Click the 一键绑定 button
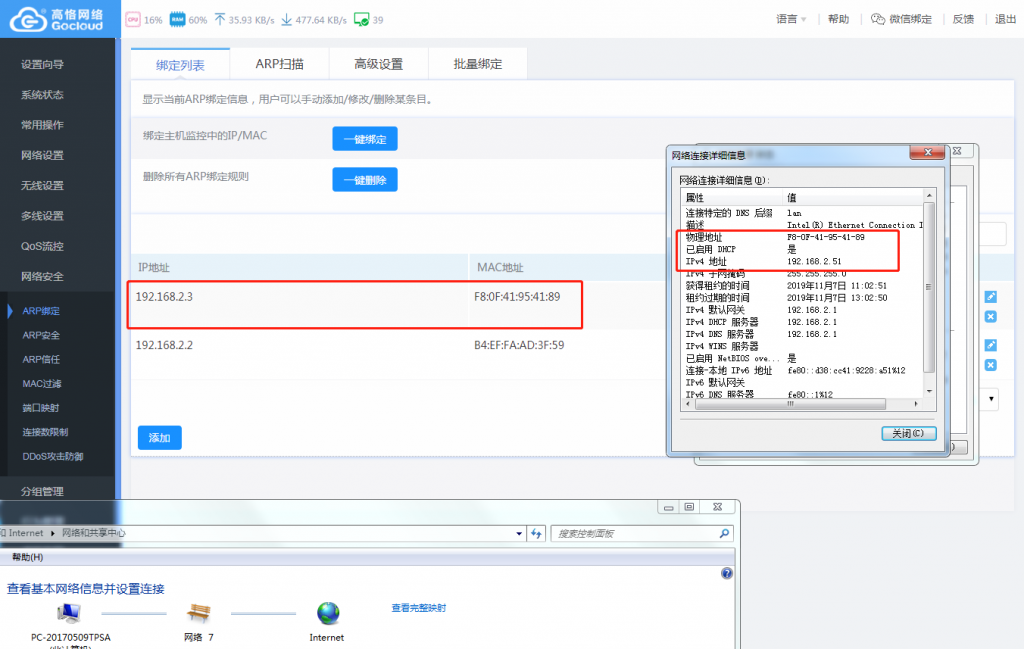Viewport: 1024px width, 649px height. point(365,139)
